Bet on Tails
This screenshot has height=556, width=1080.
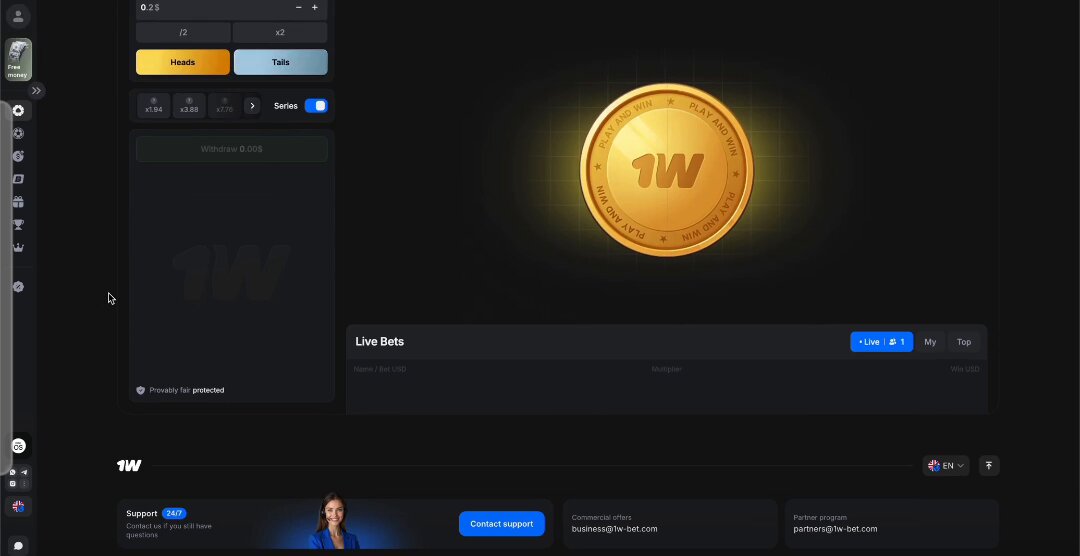click(280, 62)
